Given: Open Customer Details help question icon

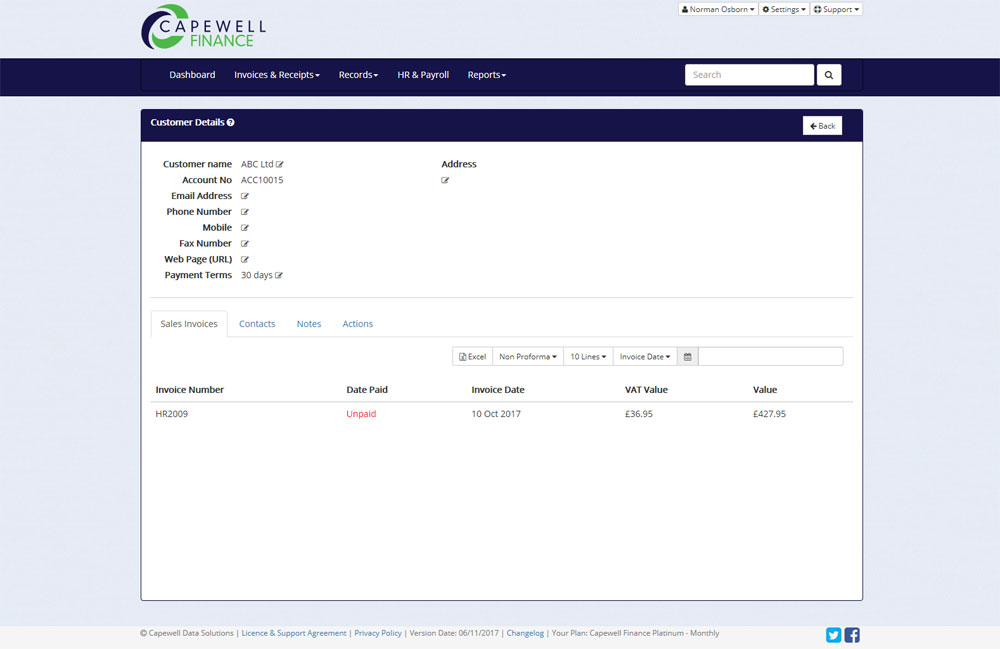Looking at the screenshot, I should click(x=231, y=122).
